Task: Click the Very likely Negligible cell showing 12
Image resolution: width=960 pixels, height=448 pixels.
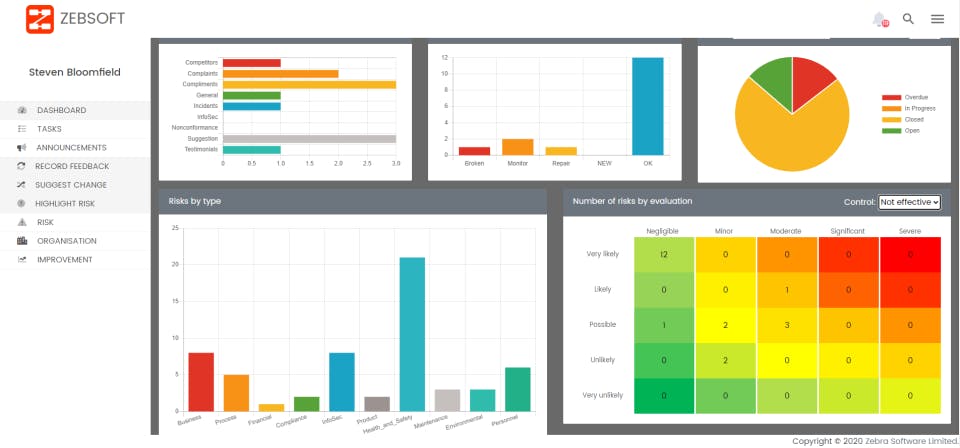Action: click(x=664, y=254)
